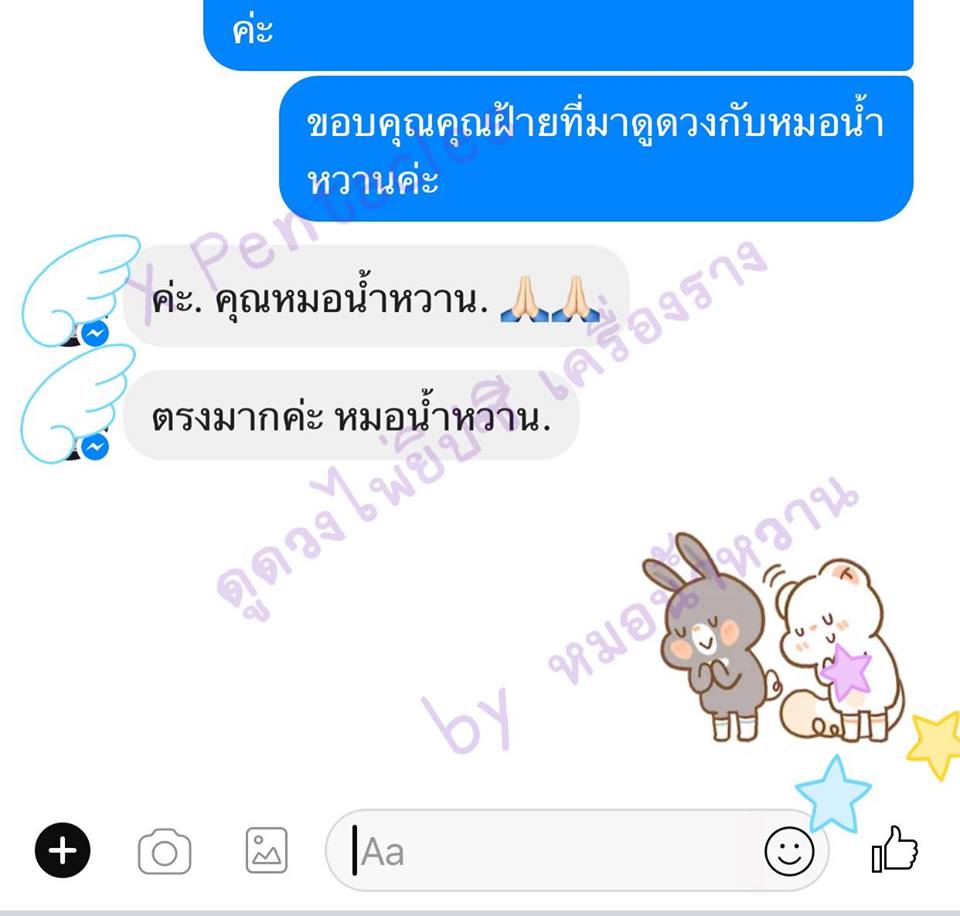Open the emoji smiley picker

(x=789, y=851)
